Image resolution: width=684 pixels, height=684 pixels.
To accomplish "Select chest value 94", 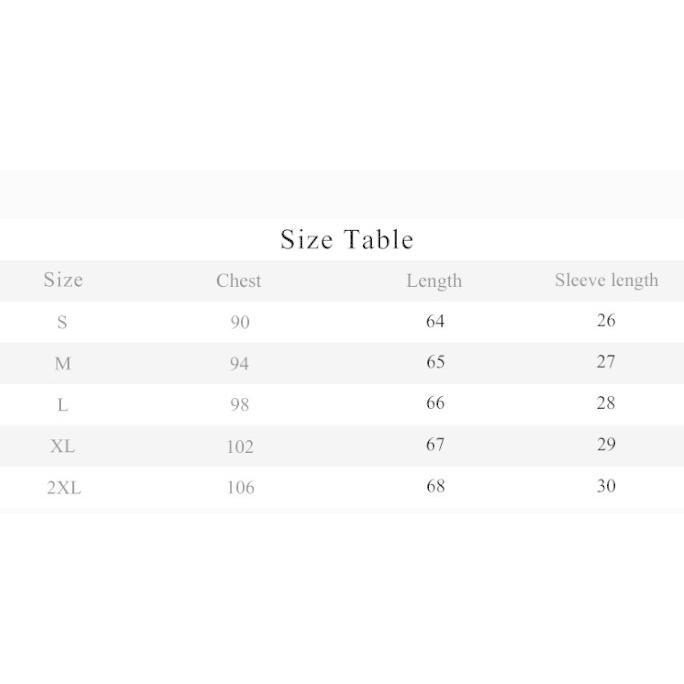I will pos(239,364).
